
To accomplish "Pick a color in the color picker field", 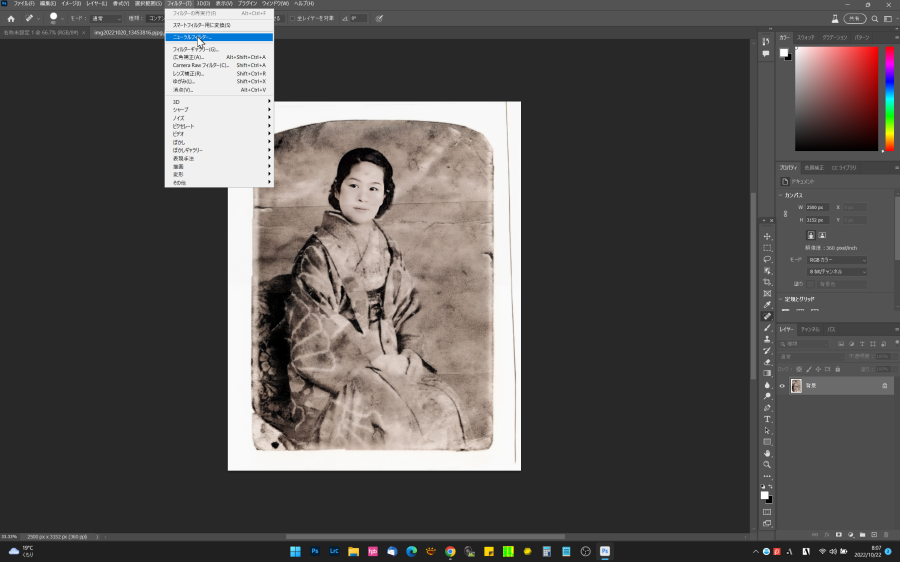I will [836, 99].
